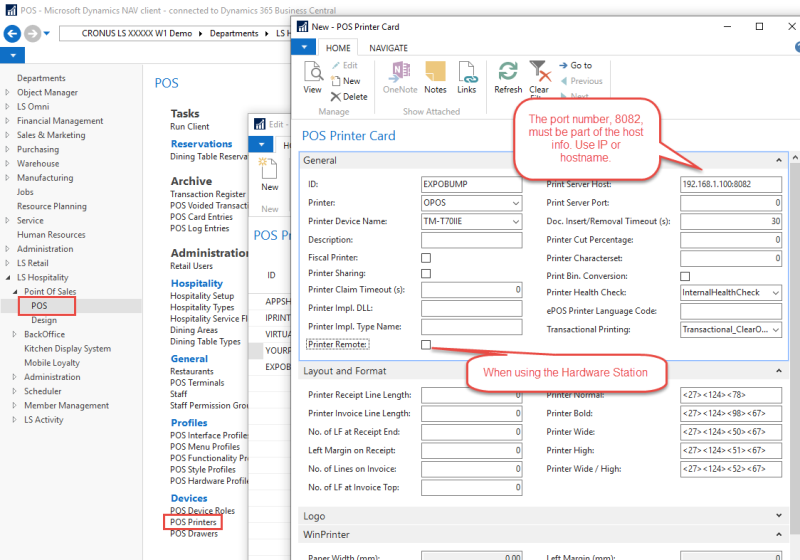The height and width of the screenshot is (560, 800).
Task: Open Printer Health Check dropdown
Action: [776, 293]
